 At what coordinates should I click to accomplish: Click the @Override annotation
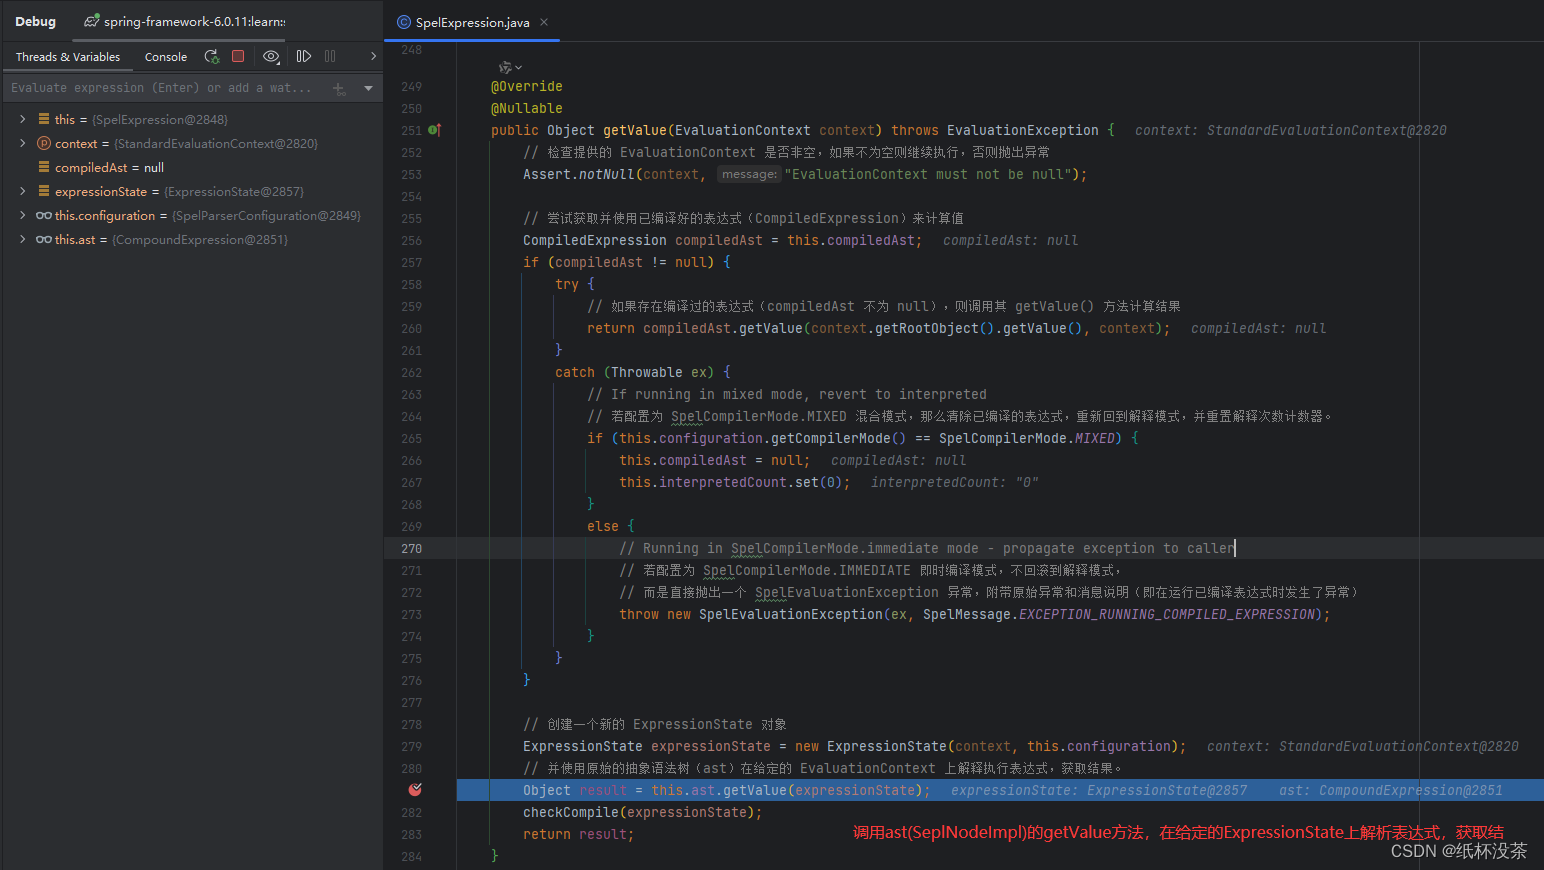pos(527,86)
